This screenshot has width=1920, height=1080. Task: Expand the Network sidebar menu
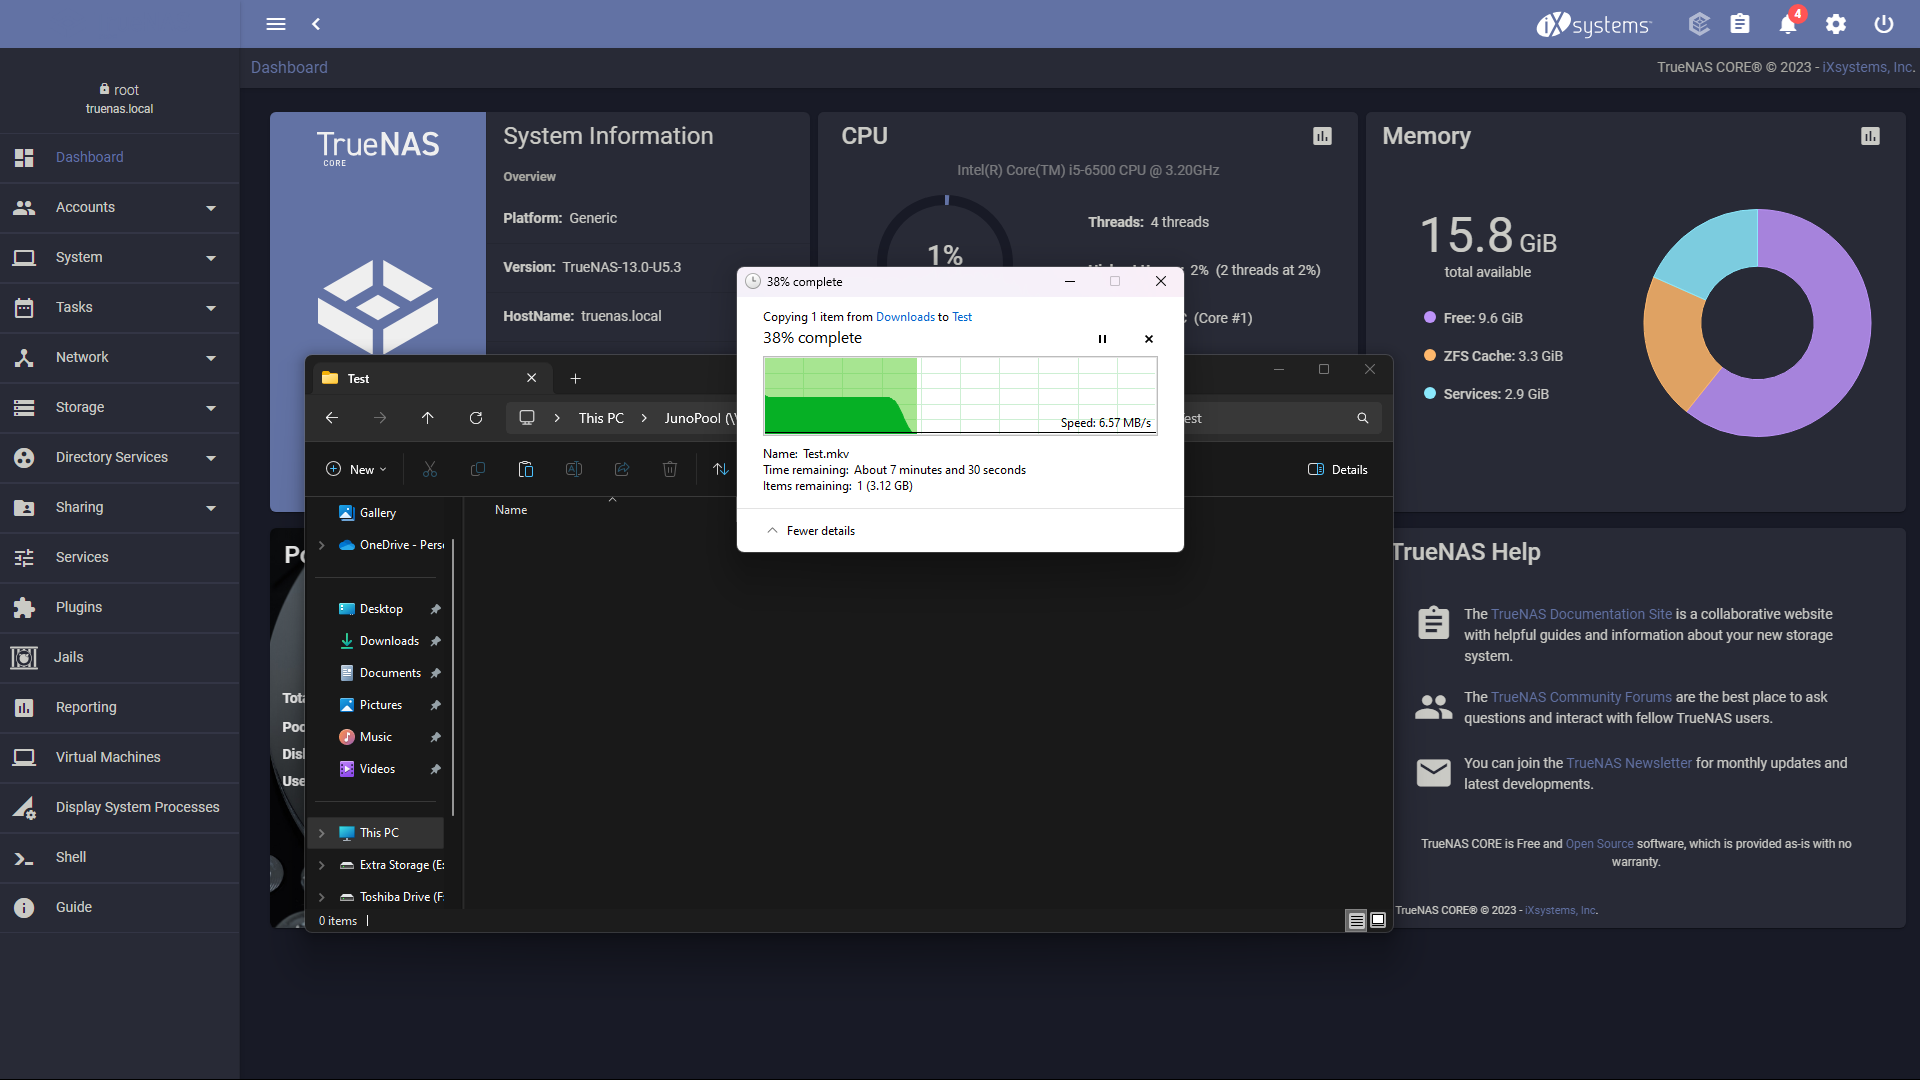pyautogui.click(x=120, y=357)
